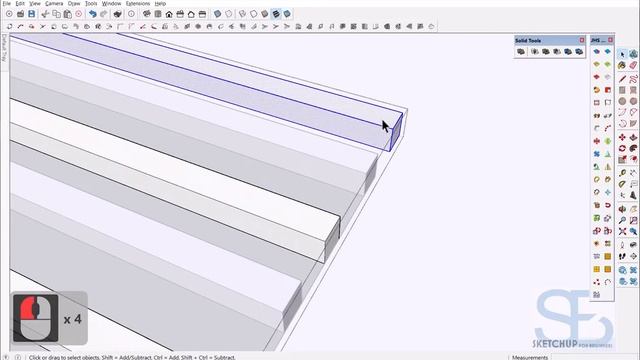
Task: Enable Shaded face style gray cube
Action: pyautogui.click(x=265, y=14)
